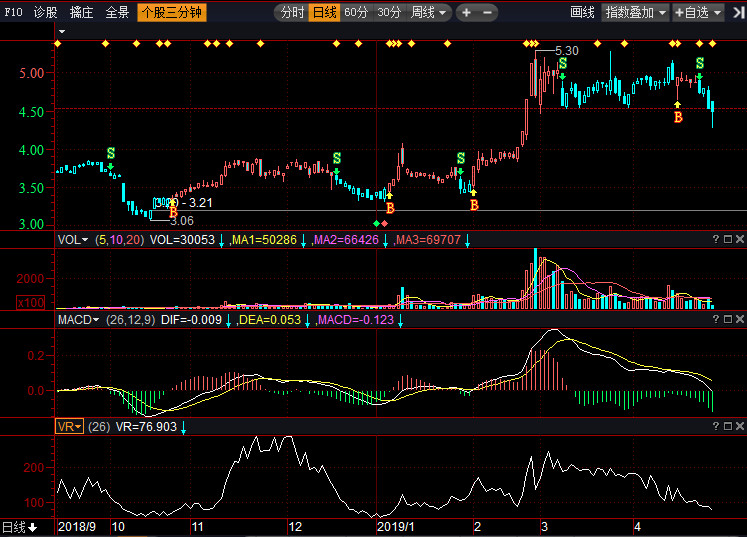The width and height of the screenshot is (747, 537).
Task: Expand small triangle above price chart
Action: click(x=62, y=31)
